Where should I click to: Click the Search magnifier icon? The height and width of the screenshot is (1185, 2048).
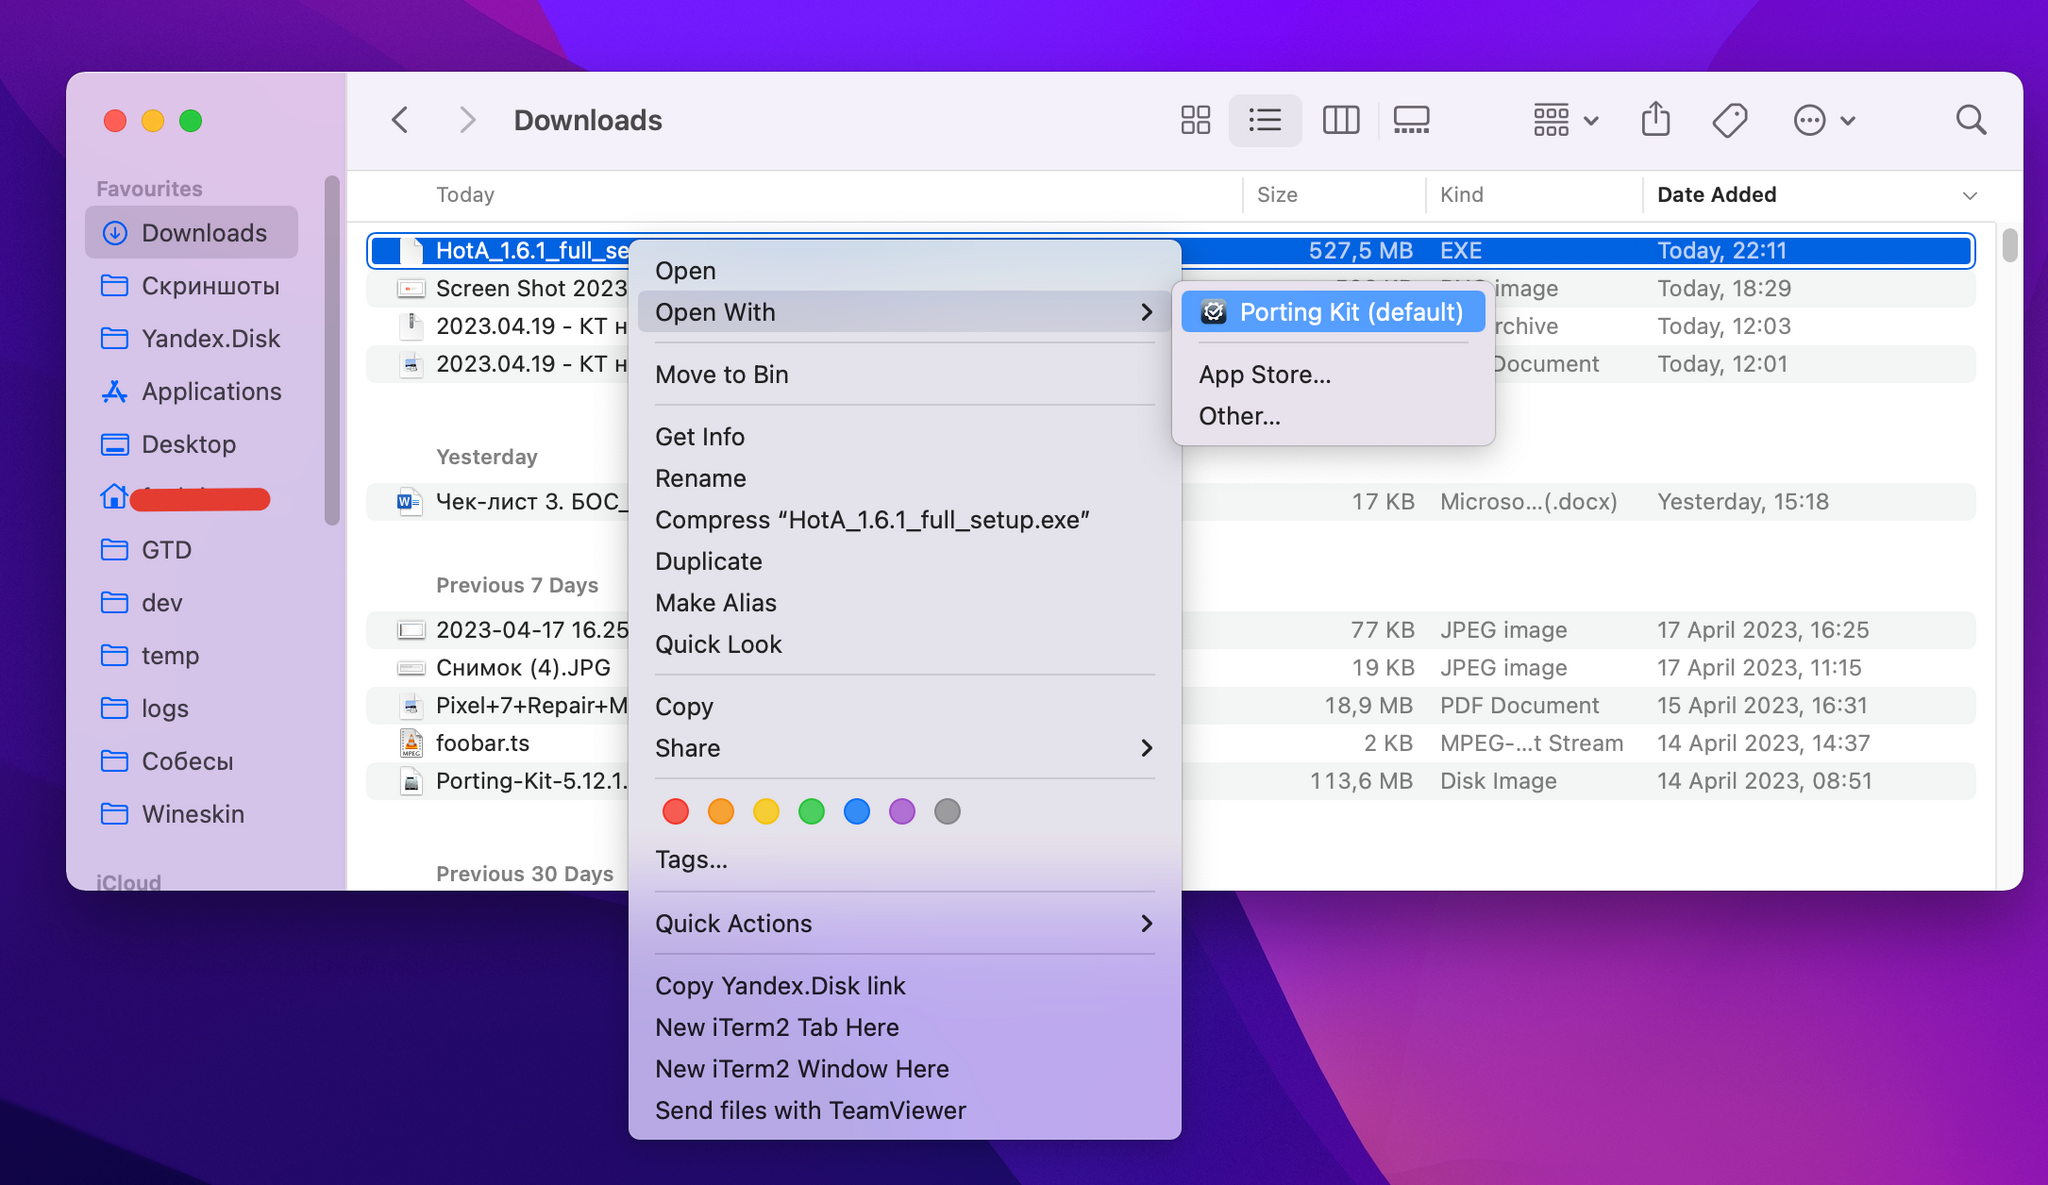[1970, 120]
